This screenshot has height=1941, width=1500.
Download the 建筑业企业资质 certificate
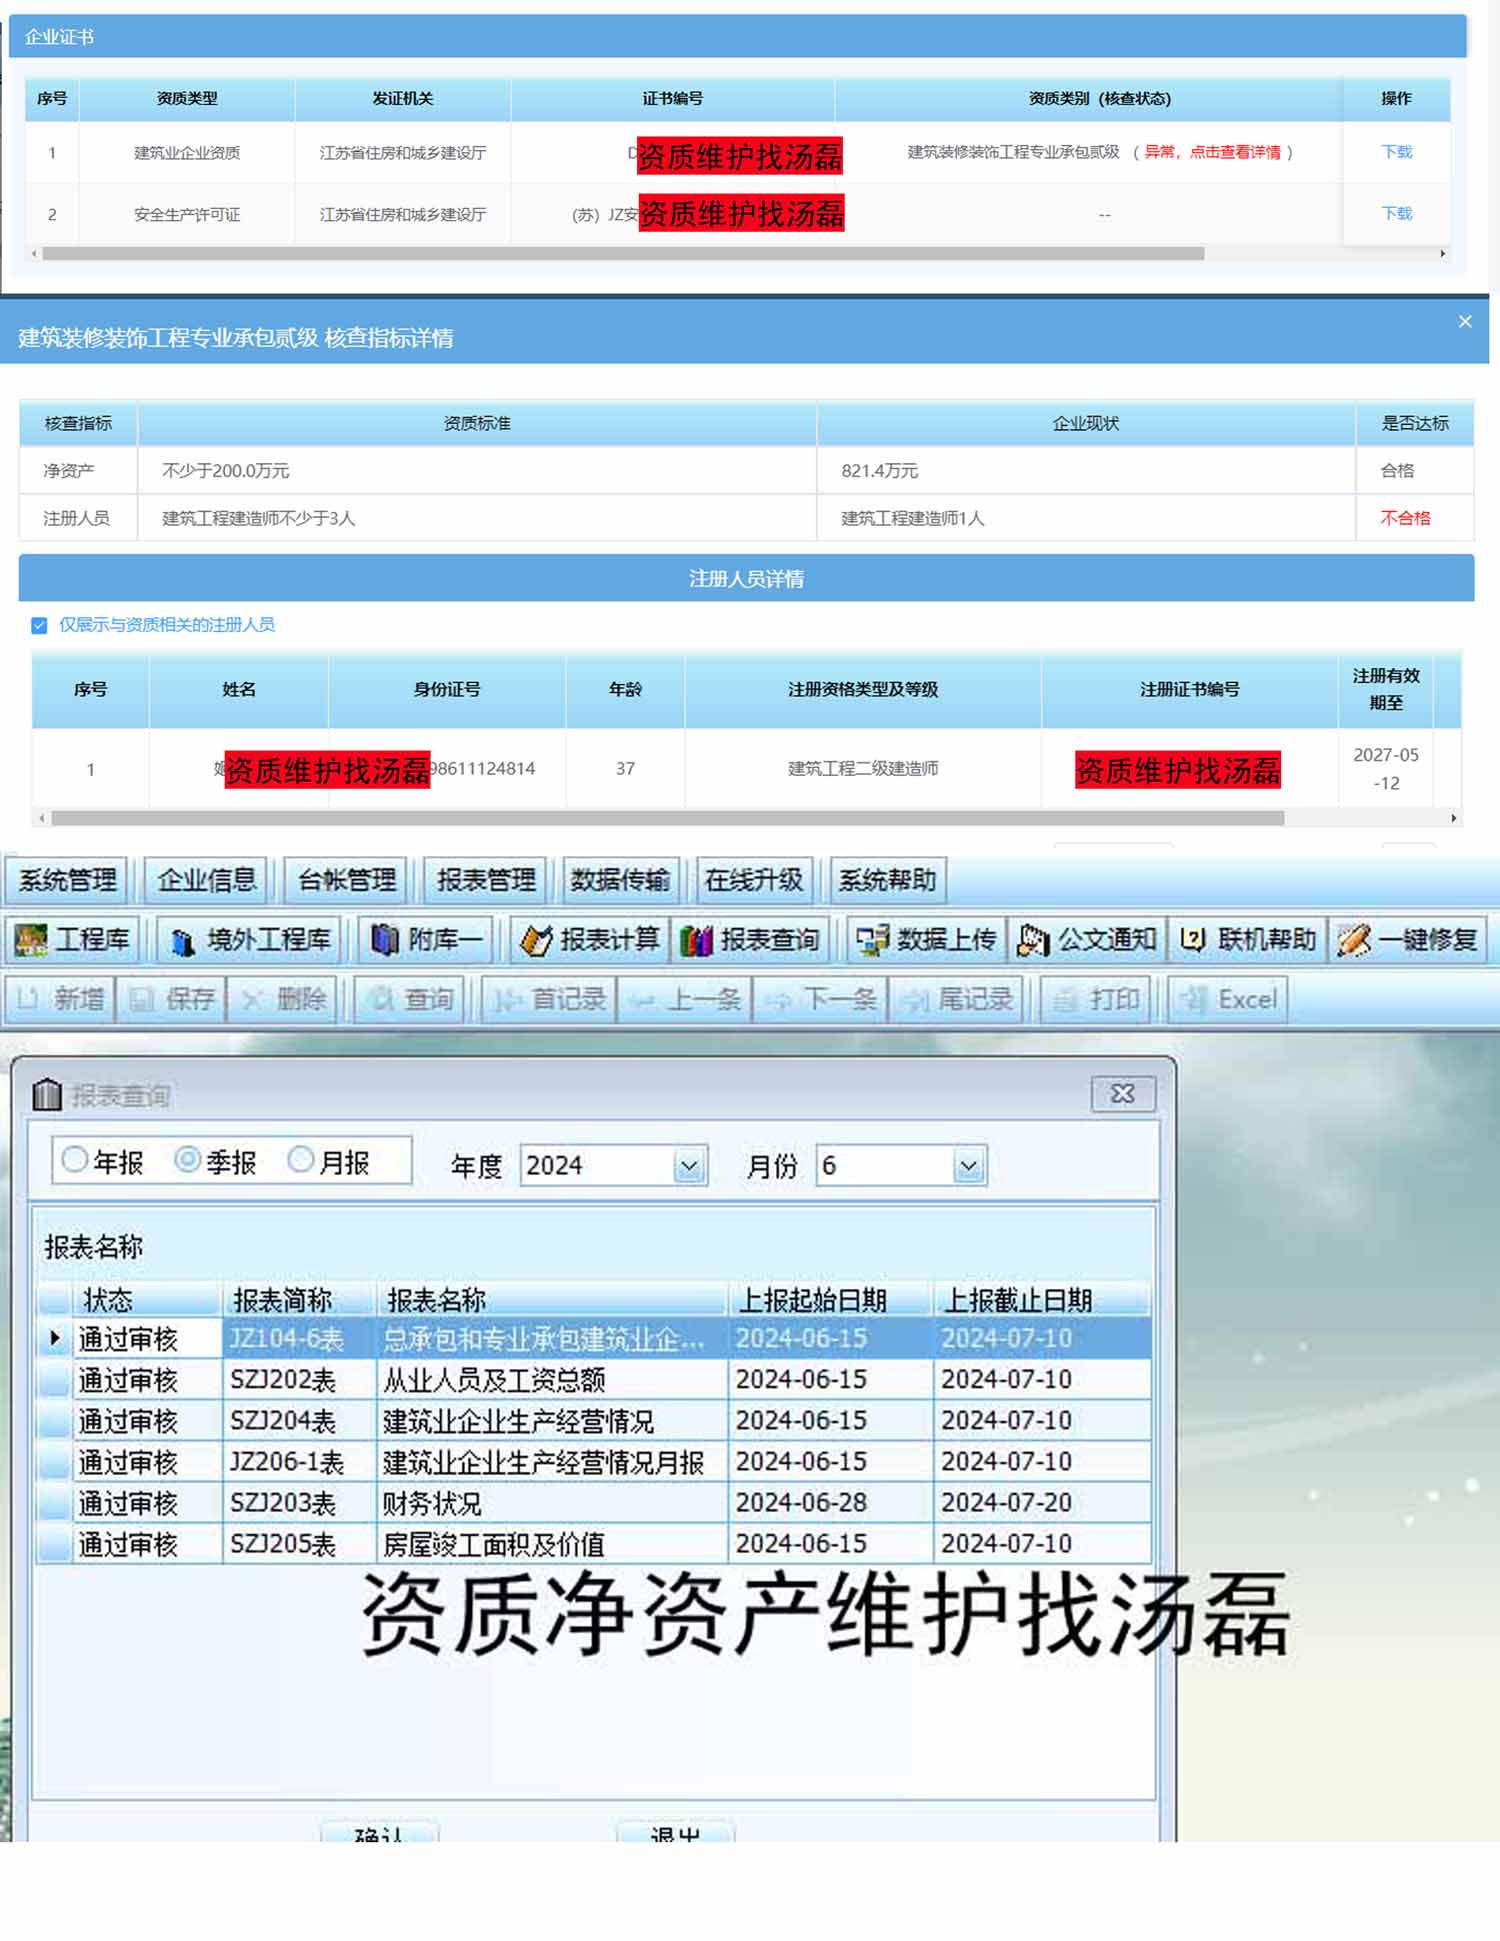pyautogui.click(x=1396, y=152)
